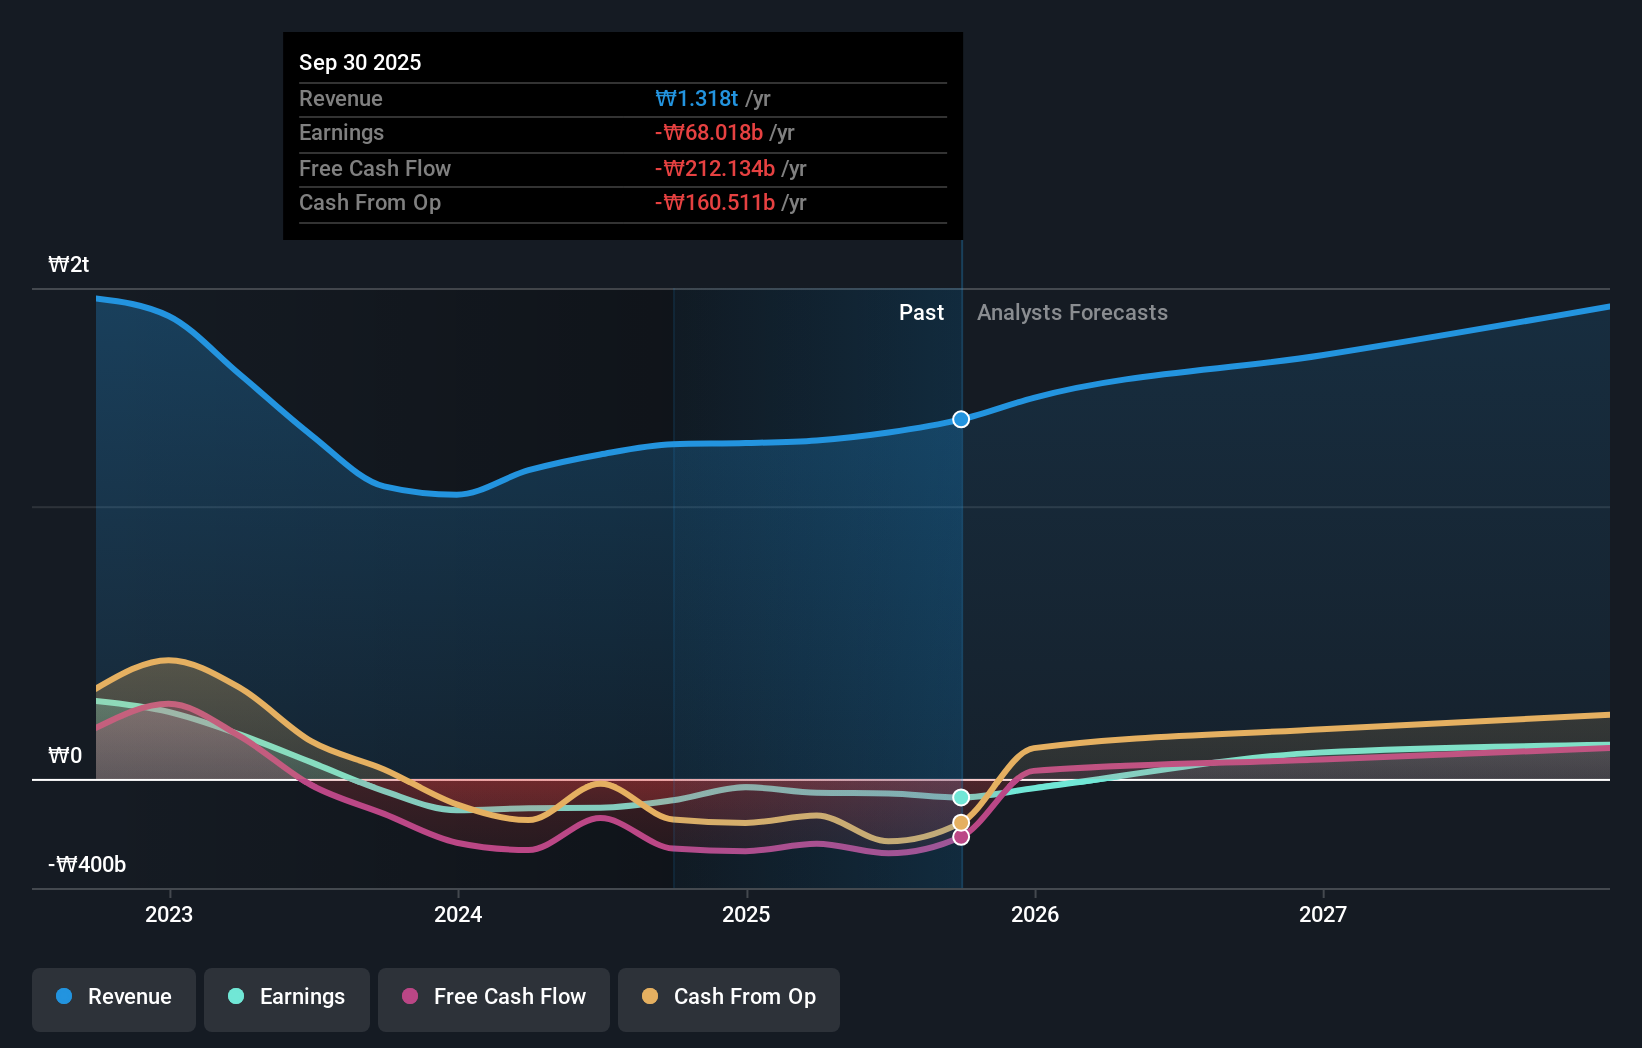Toggle the Revenue series visibility
The height and width of the screenshot is (1048, 1642).
pyautogui.click(x=113, y=997)
